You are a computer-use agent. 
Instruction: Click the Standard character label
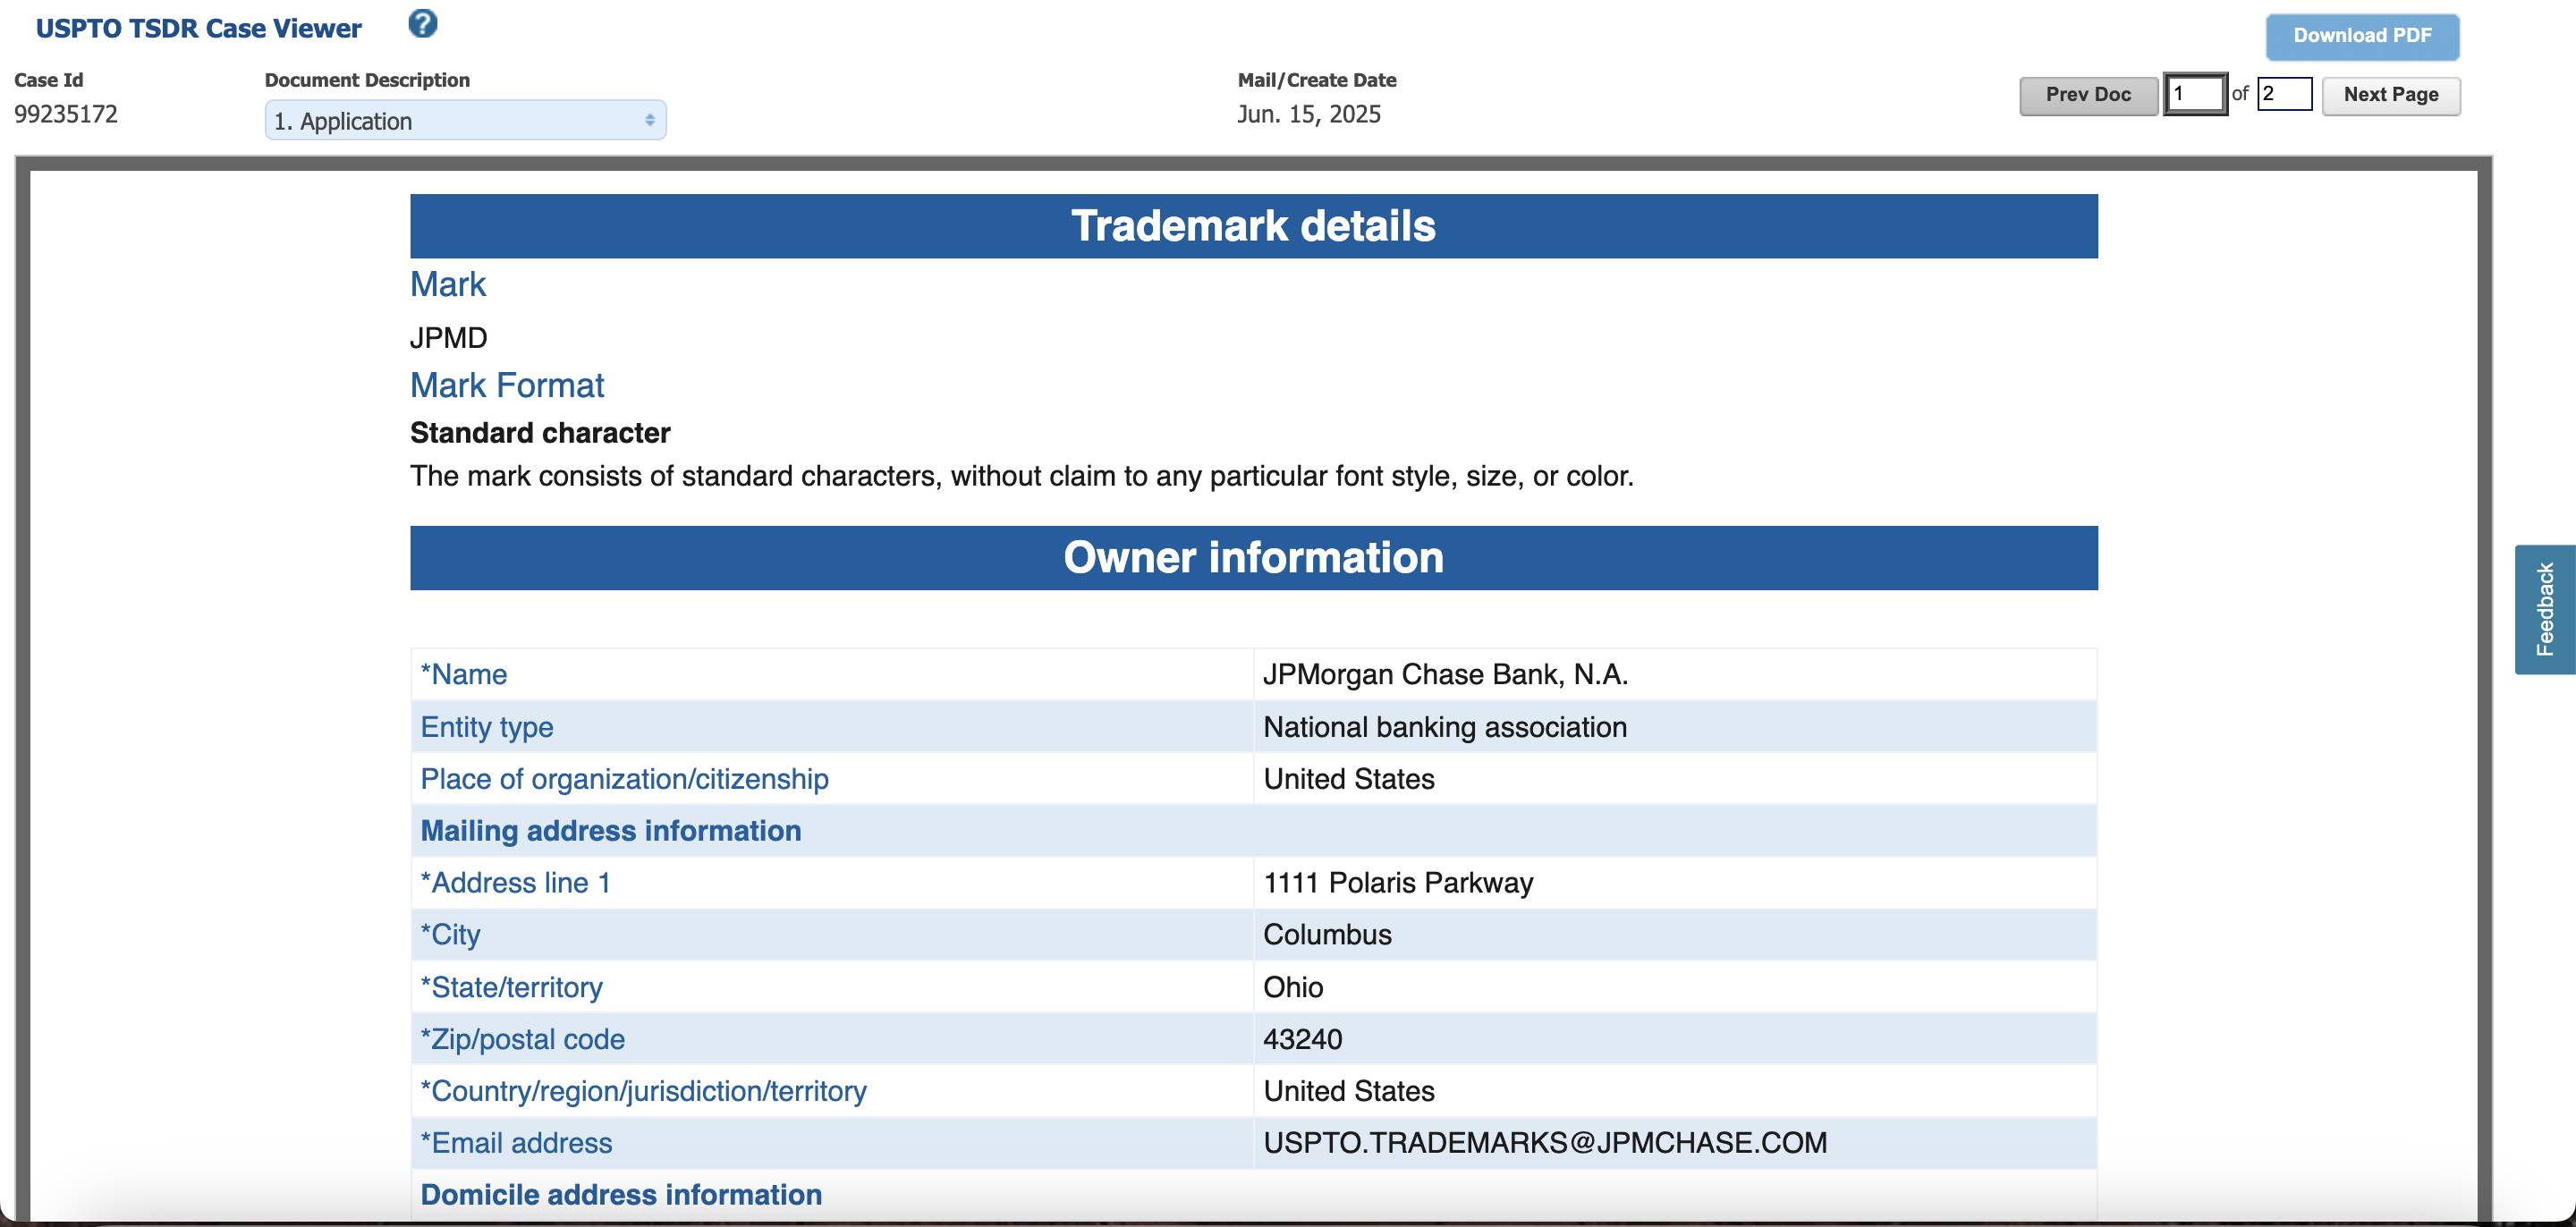pyautogui.click(x=540, y=433)
